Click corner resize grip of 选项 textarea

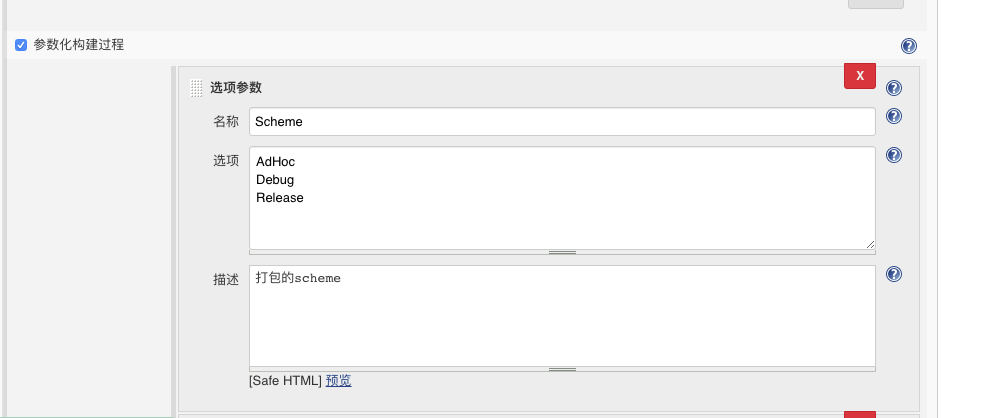871,245
